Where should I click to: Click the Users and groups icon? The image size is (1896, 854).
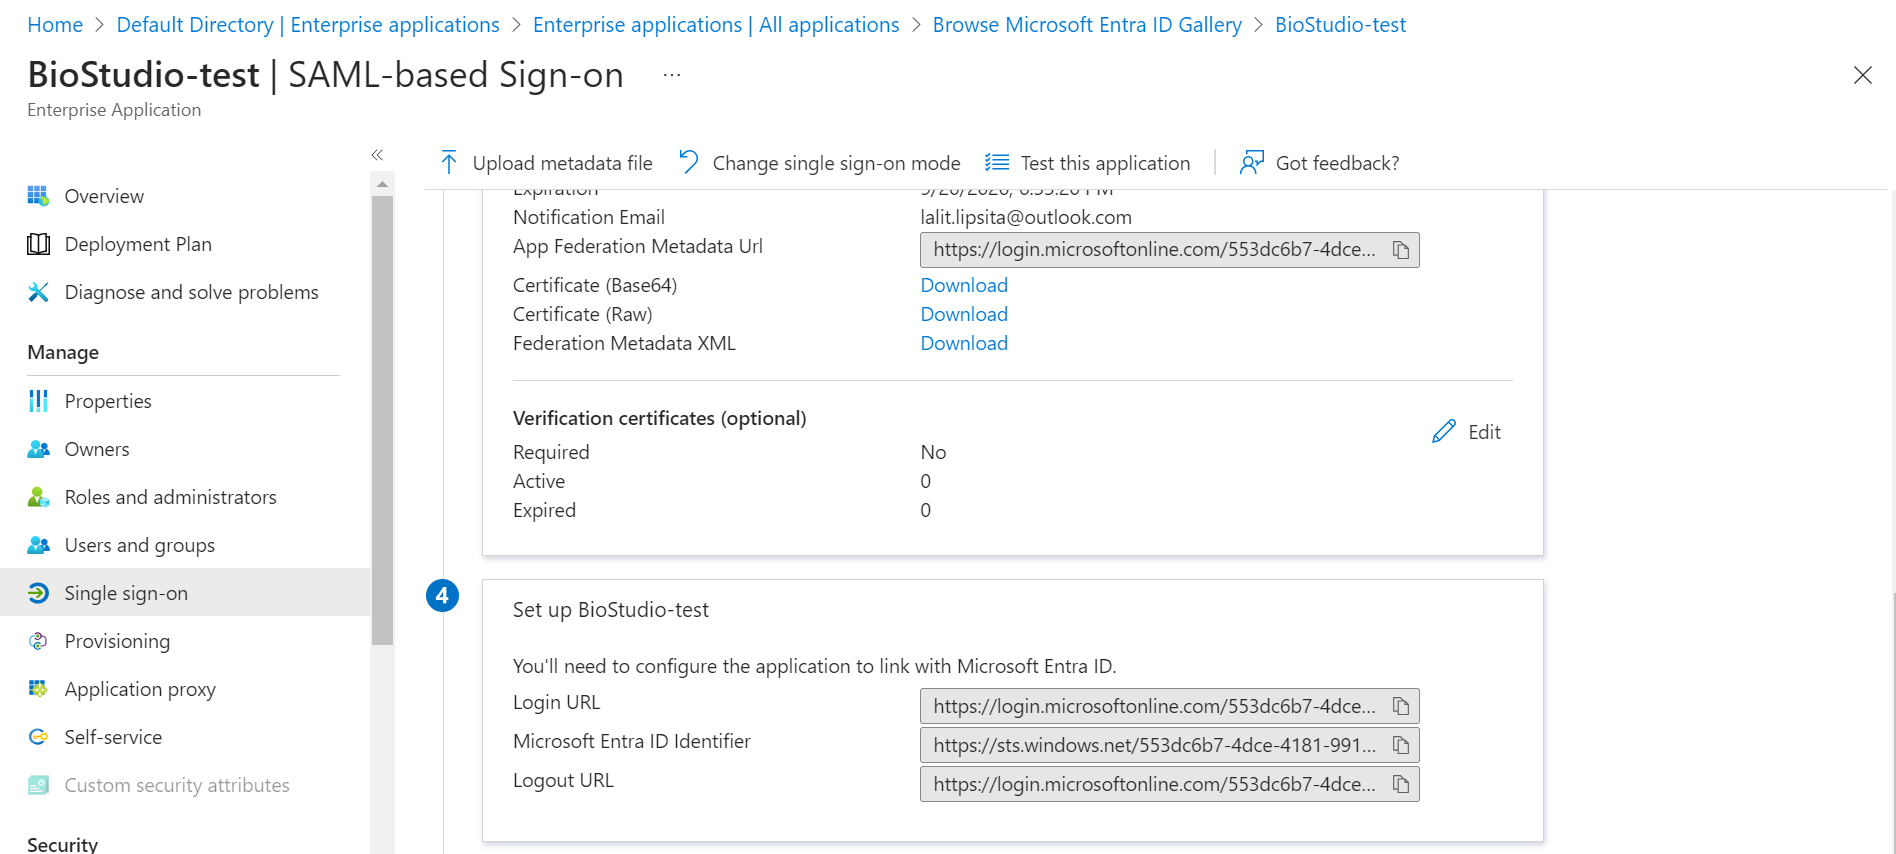point(38,545)
